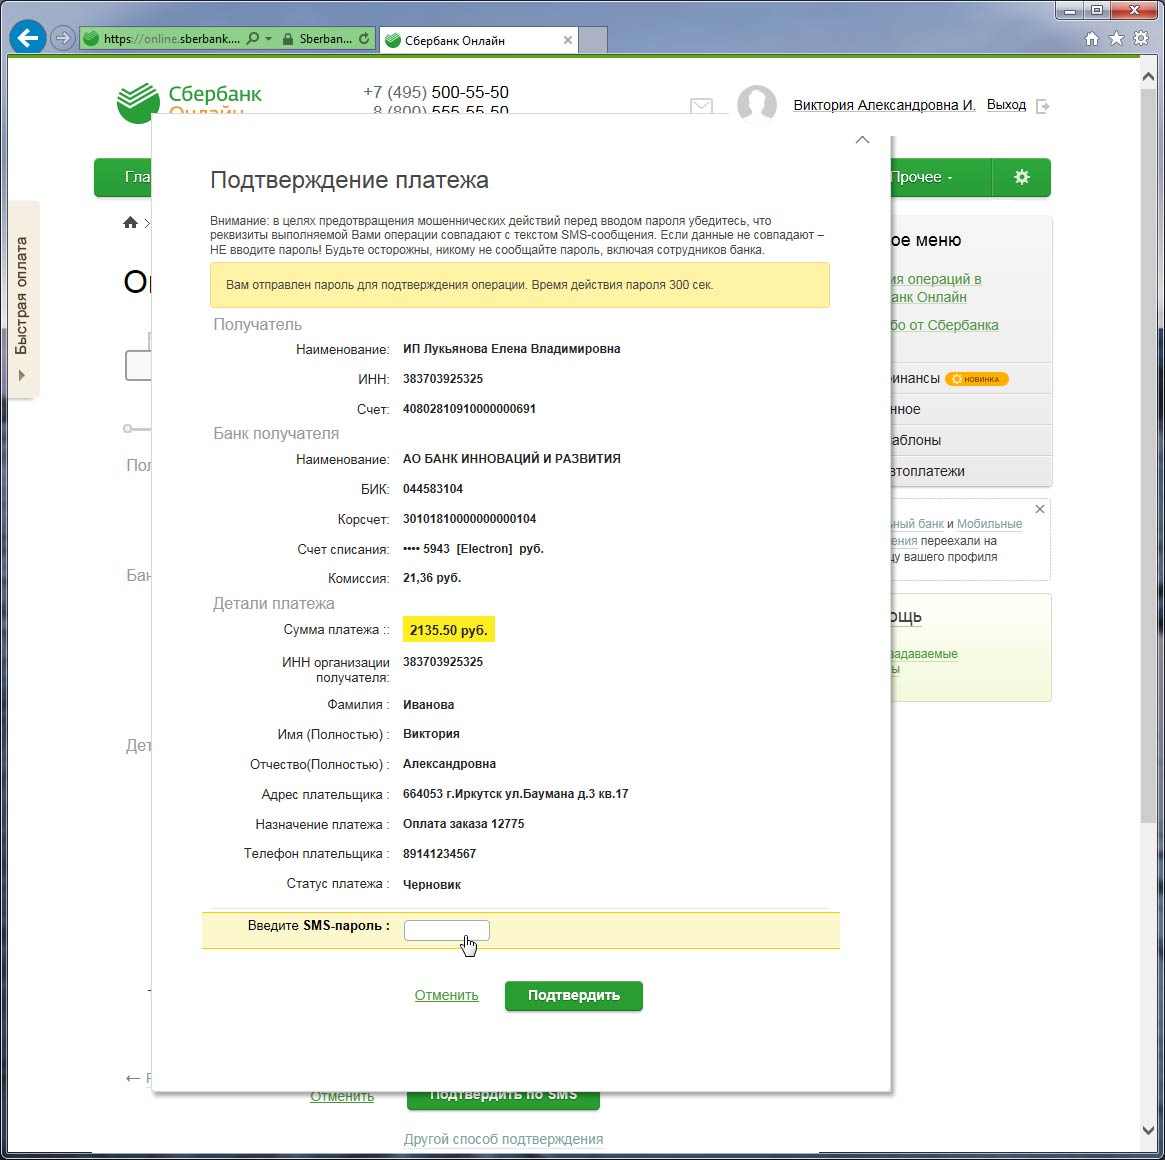
Task: Open the Избранное sidebar item
Action: pyautogui.click(x=971, y=409)
